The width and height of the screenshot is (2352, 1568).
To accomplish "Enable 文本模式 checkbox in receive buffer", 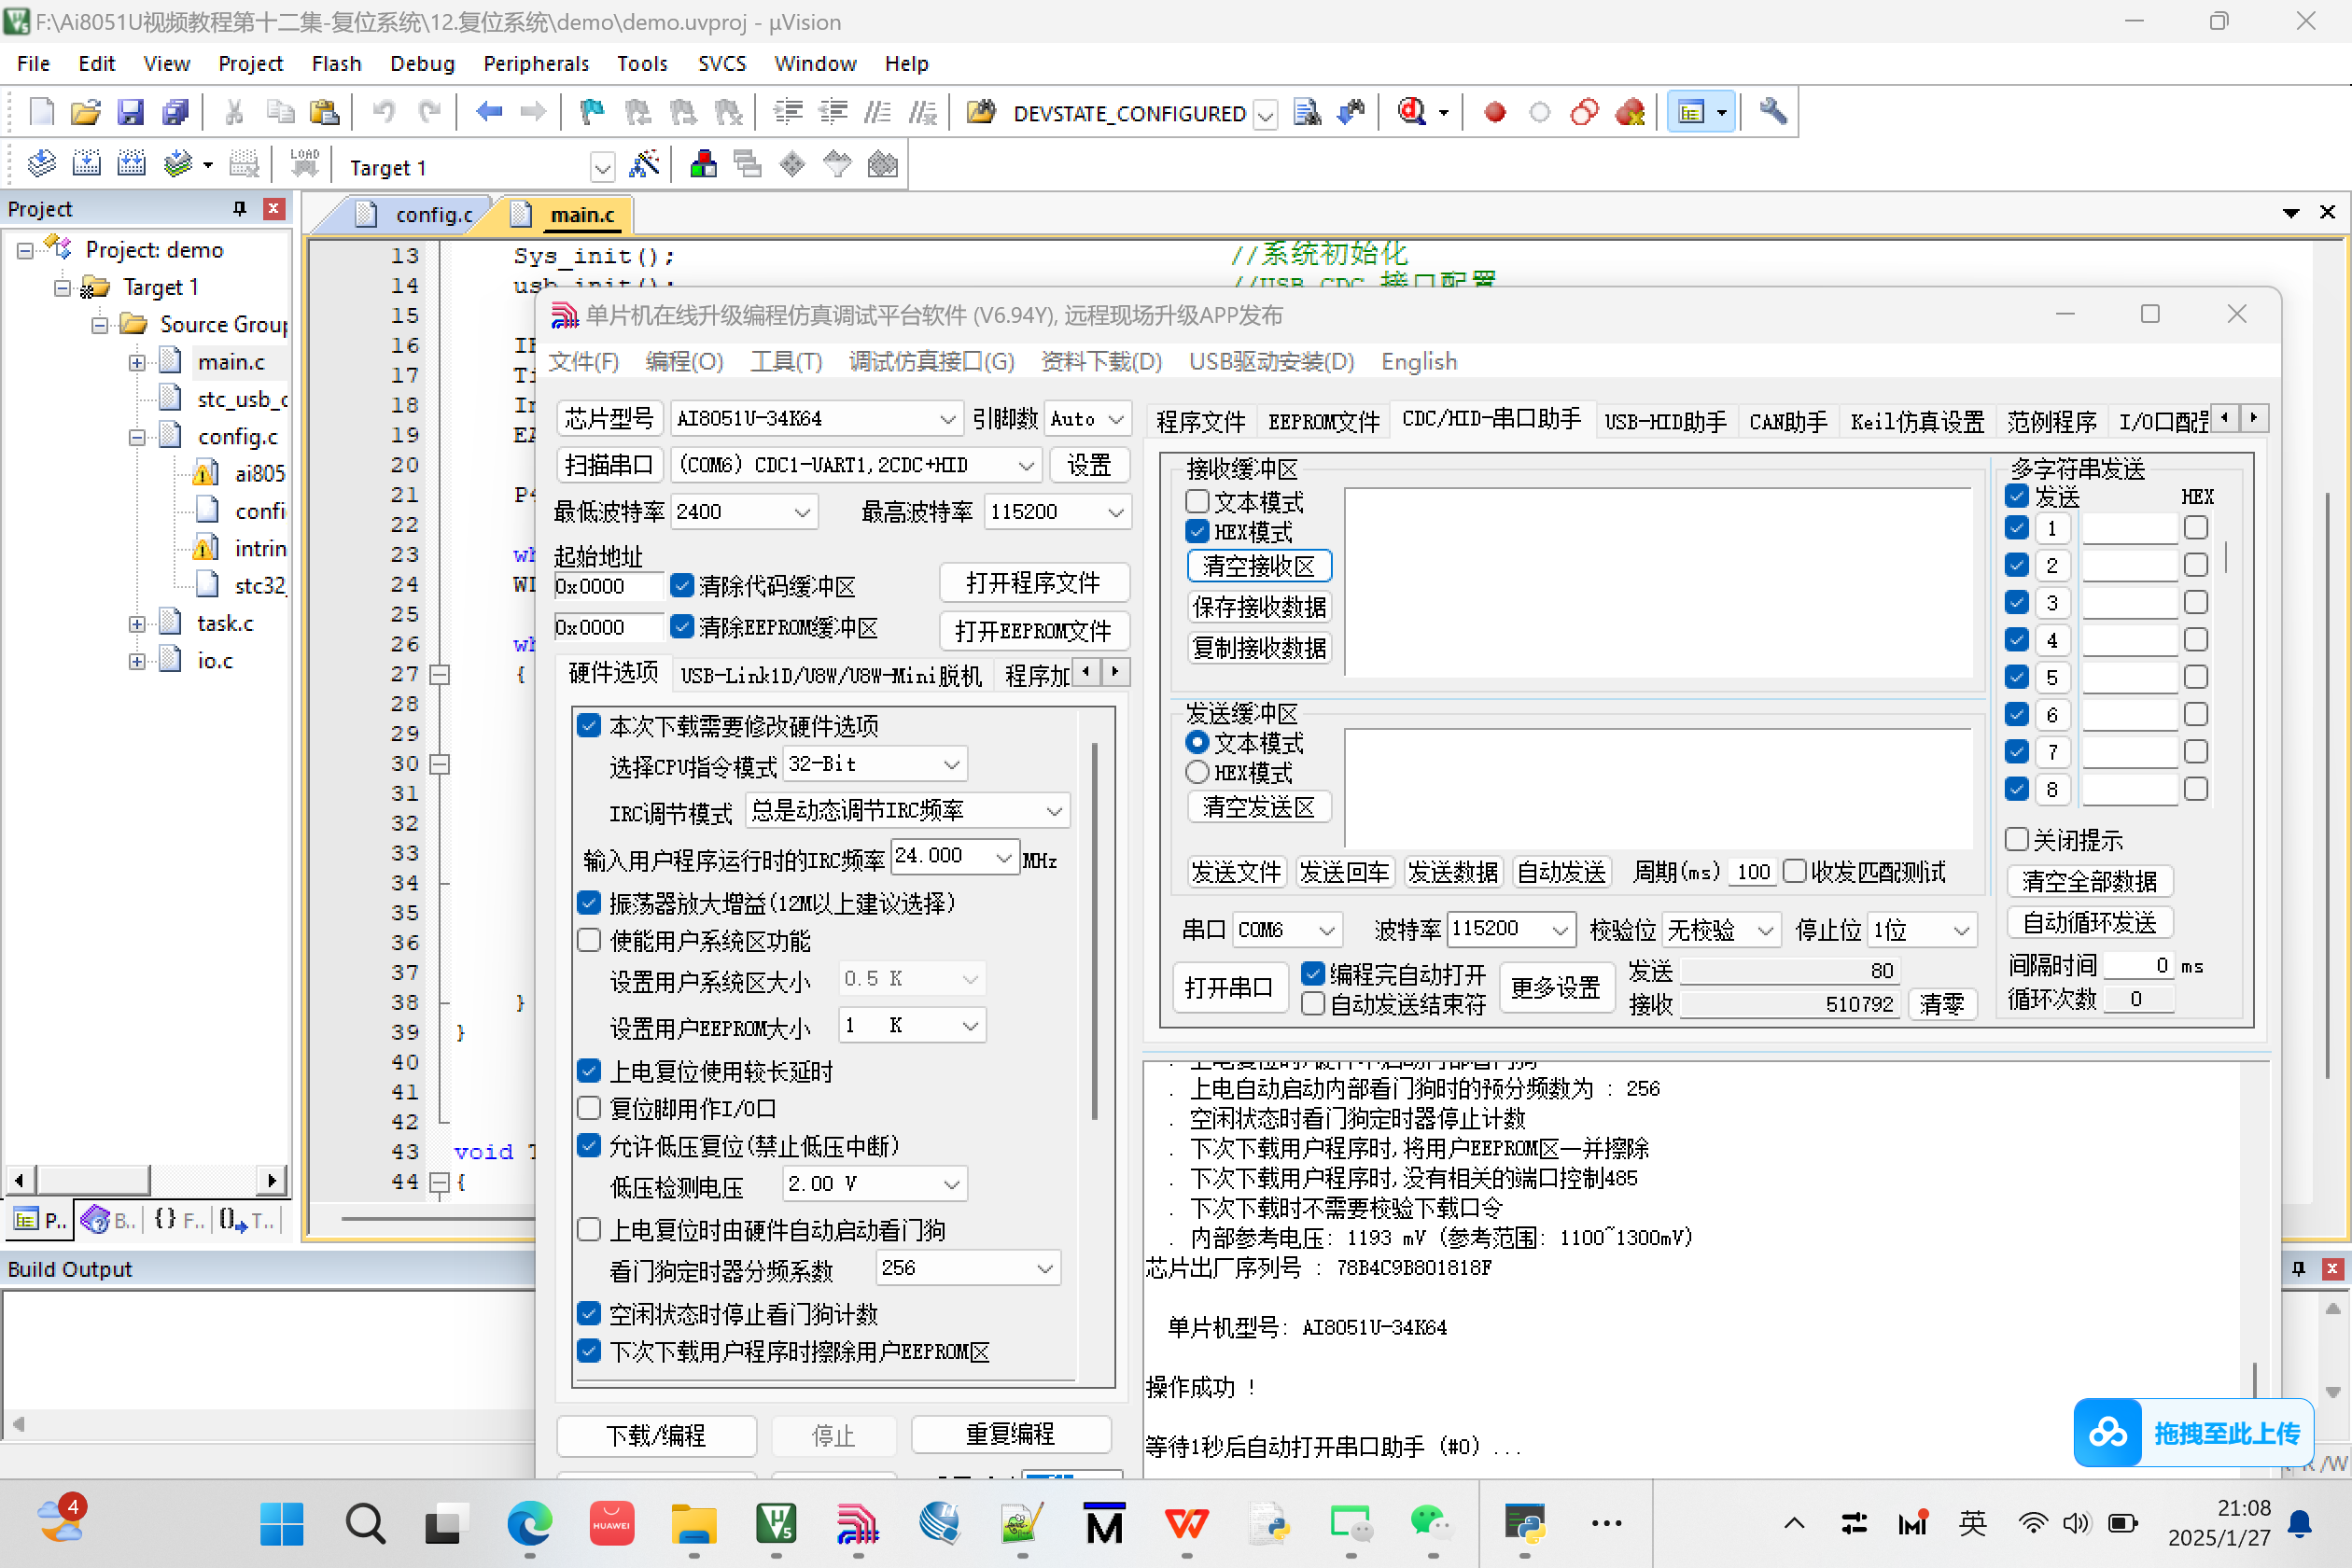I will click(x=1197, y=501).
